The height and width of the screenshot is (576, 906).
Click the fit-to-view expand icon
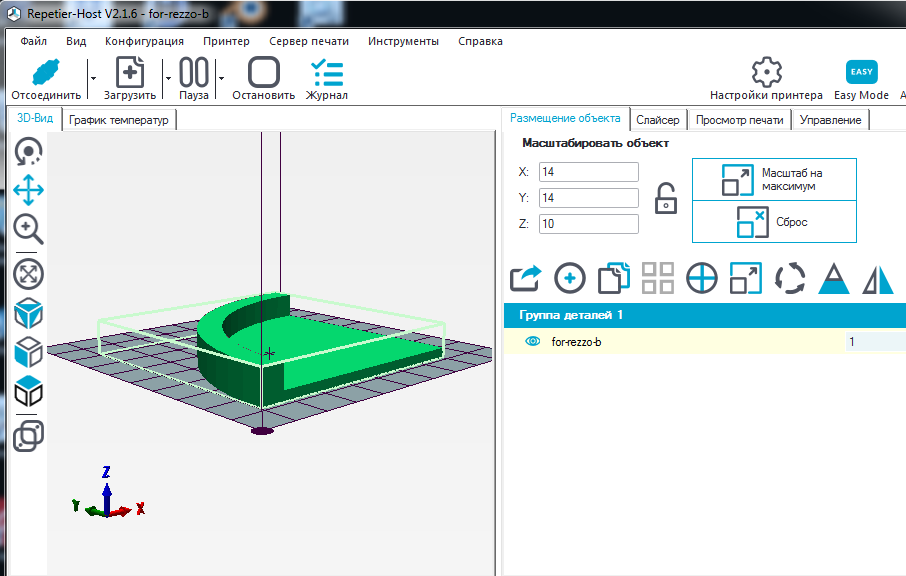(28, 274)
